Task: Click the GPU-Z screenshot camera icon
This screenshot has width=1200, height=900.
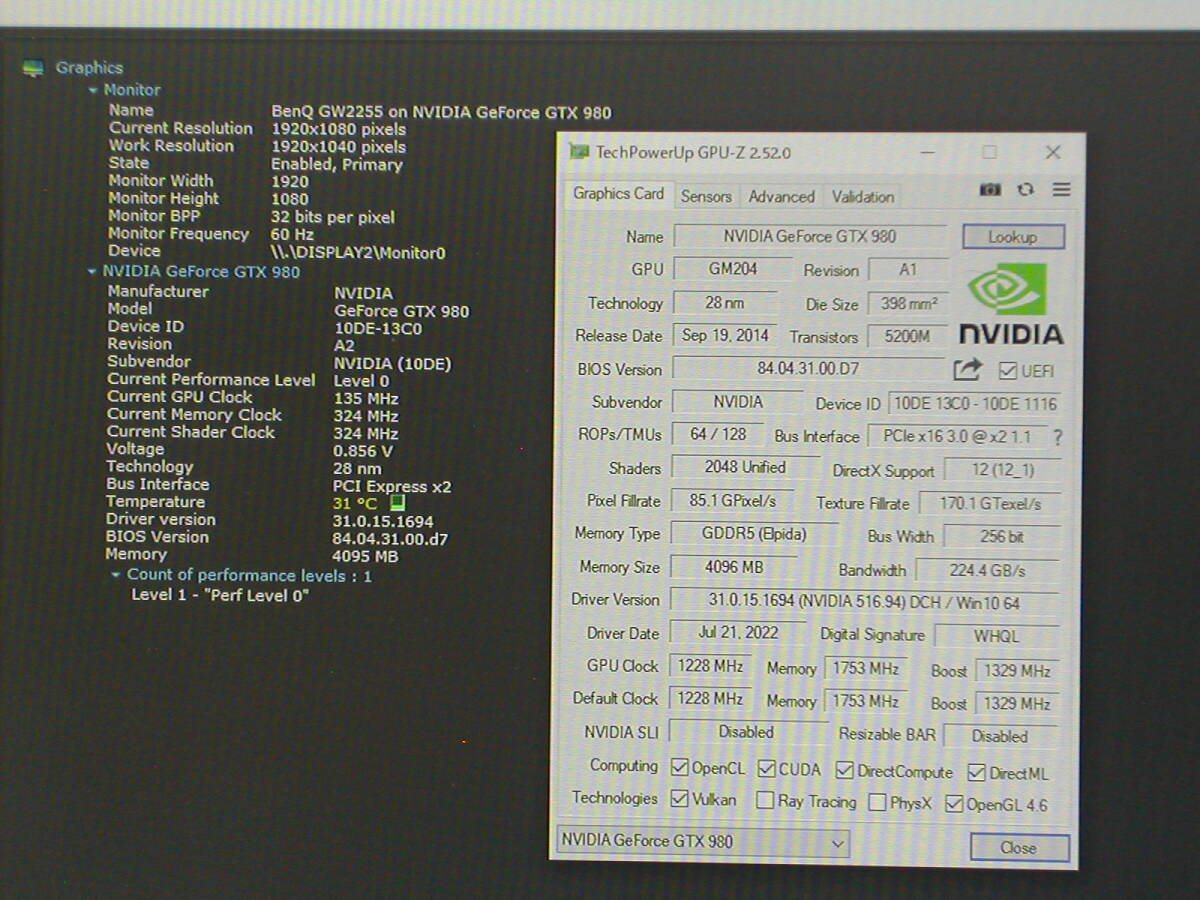Action: click(x=990, y=190)
